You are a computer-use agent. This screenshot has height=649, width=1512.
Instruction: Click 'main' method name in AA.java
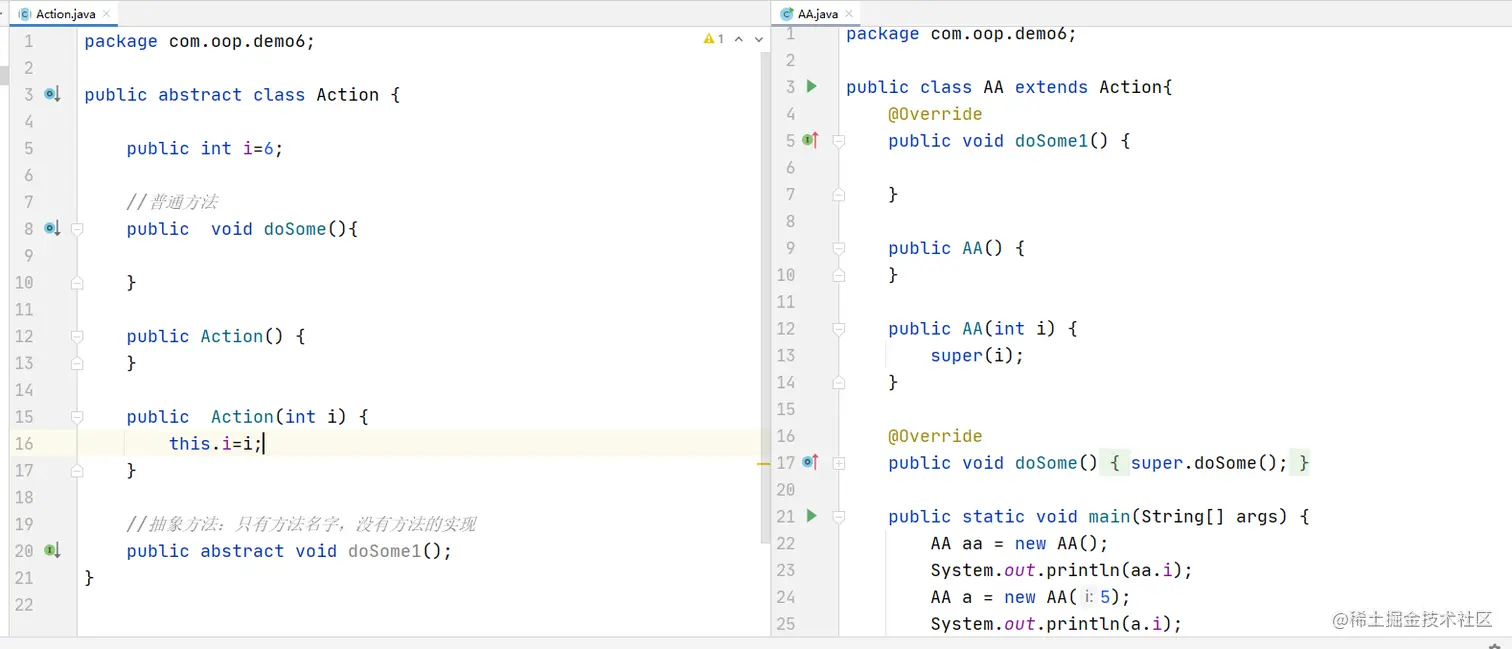point(1109,517)
